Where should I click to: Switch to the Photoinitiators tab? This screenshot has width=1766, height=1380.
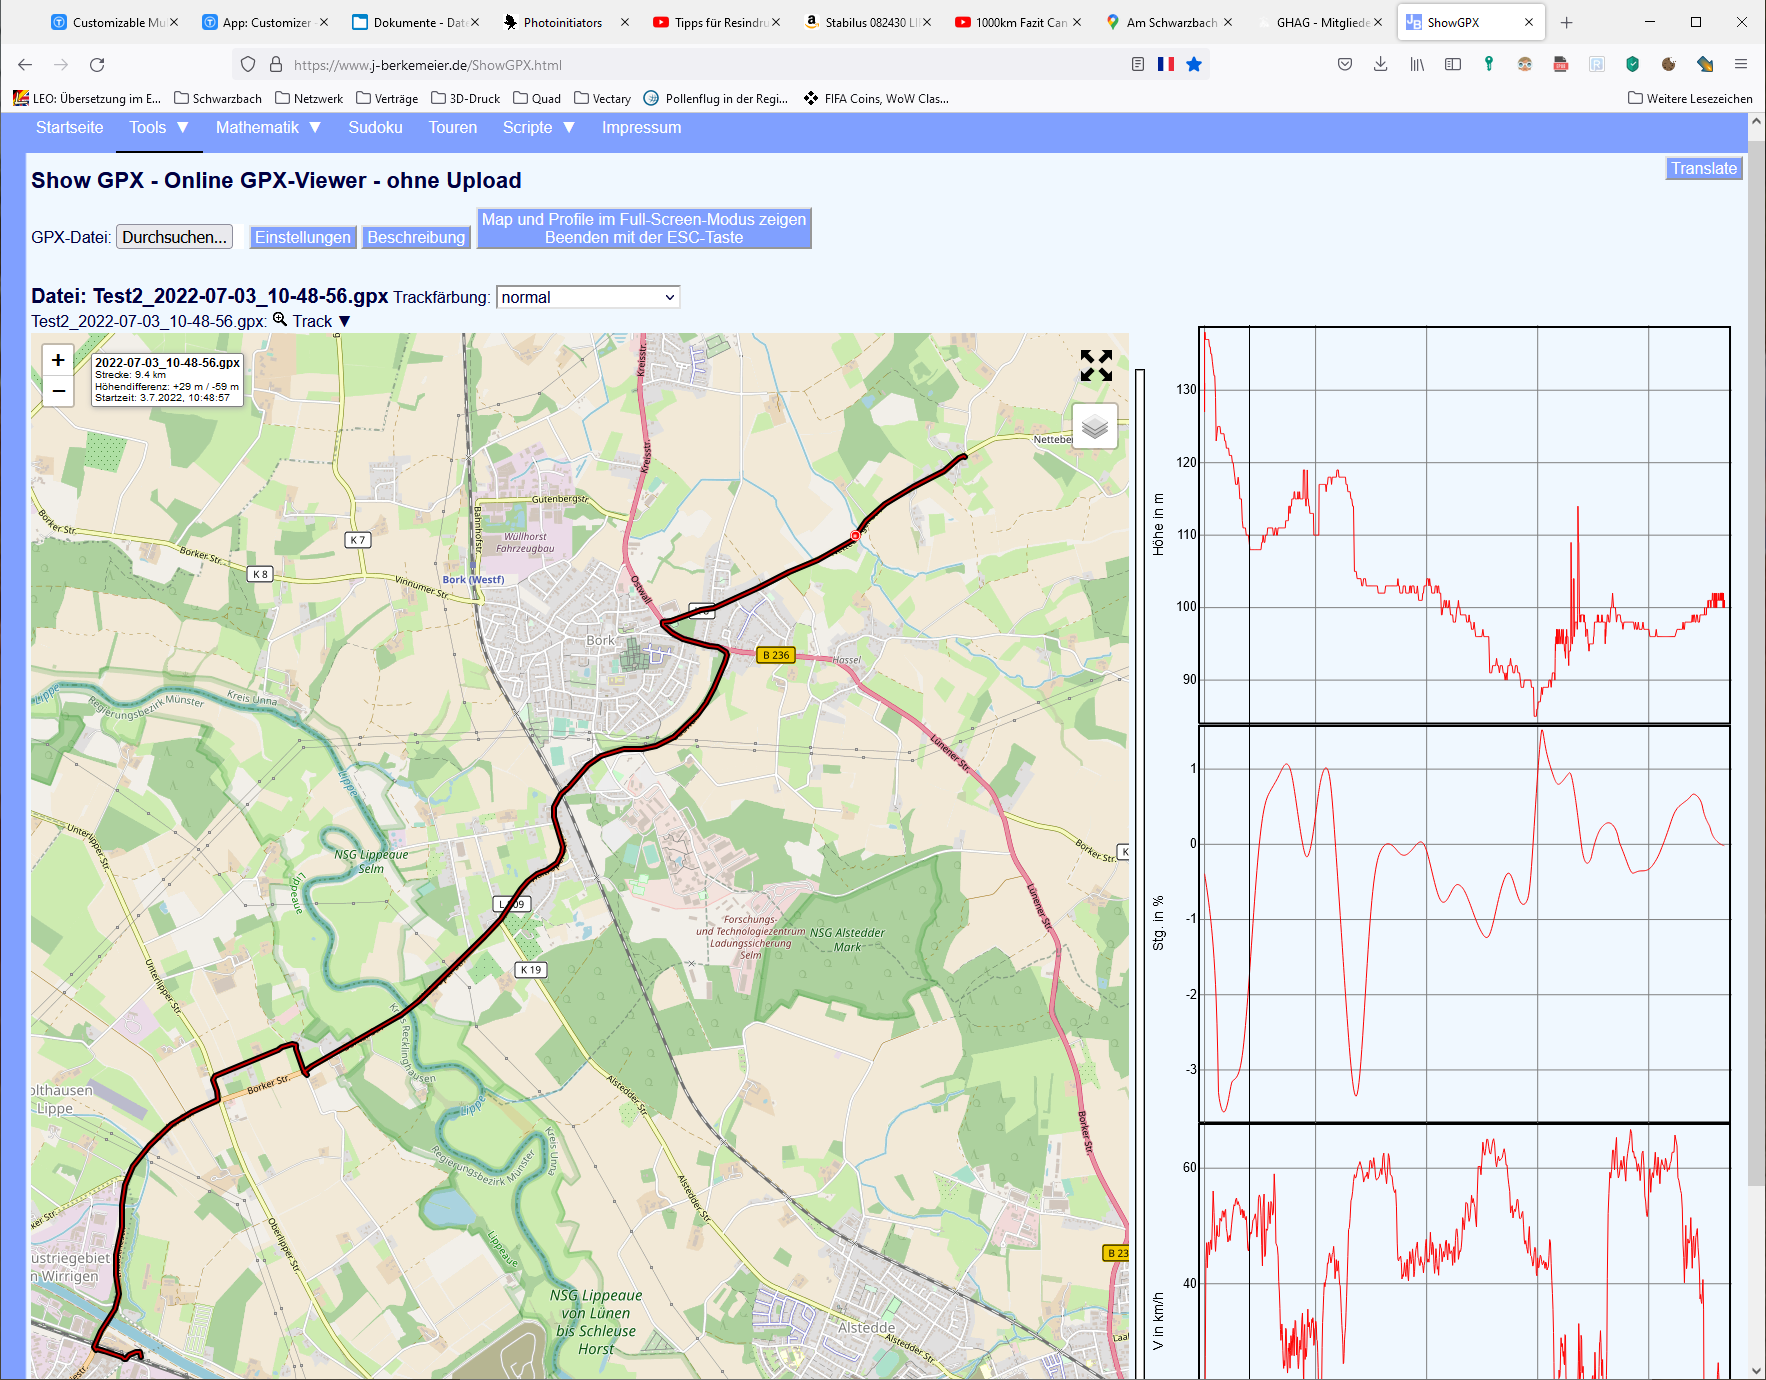click(562, 22)
